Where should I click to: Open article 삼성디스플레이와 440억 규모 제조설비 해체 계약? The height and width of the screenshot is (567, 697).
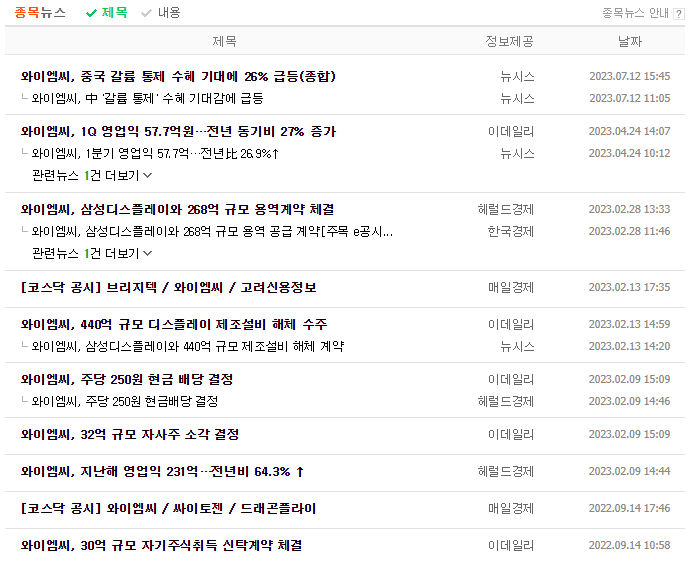[188, 346]
